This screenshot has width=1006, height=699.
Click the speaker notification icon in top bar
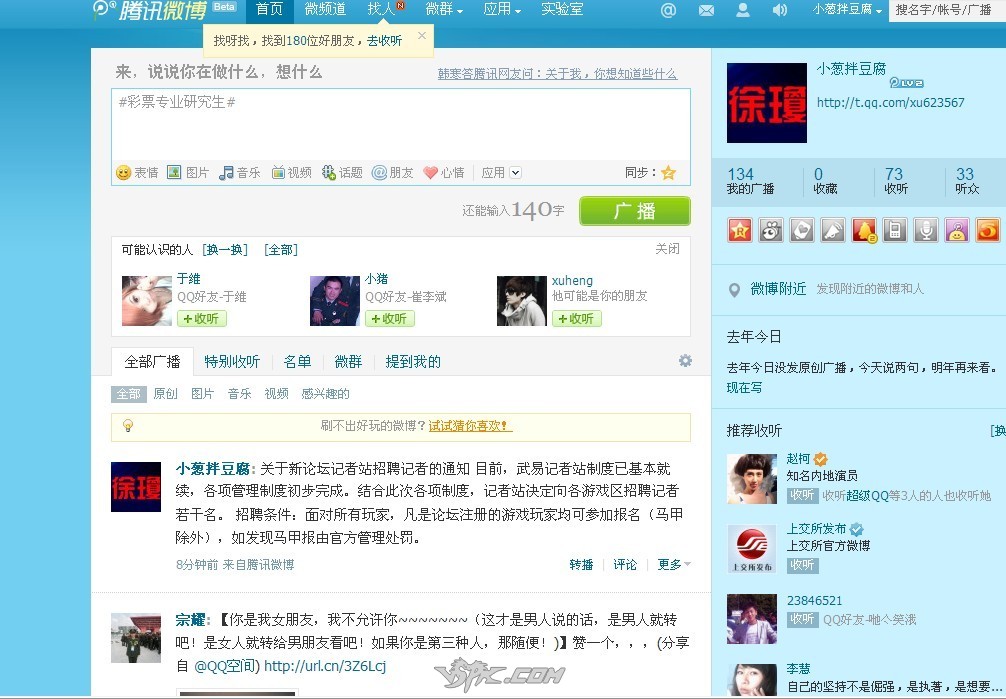pos(779,10)
